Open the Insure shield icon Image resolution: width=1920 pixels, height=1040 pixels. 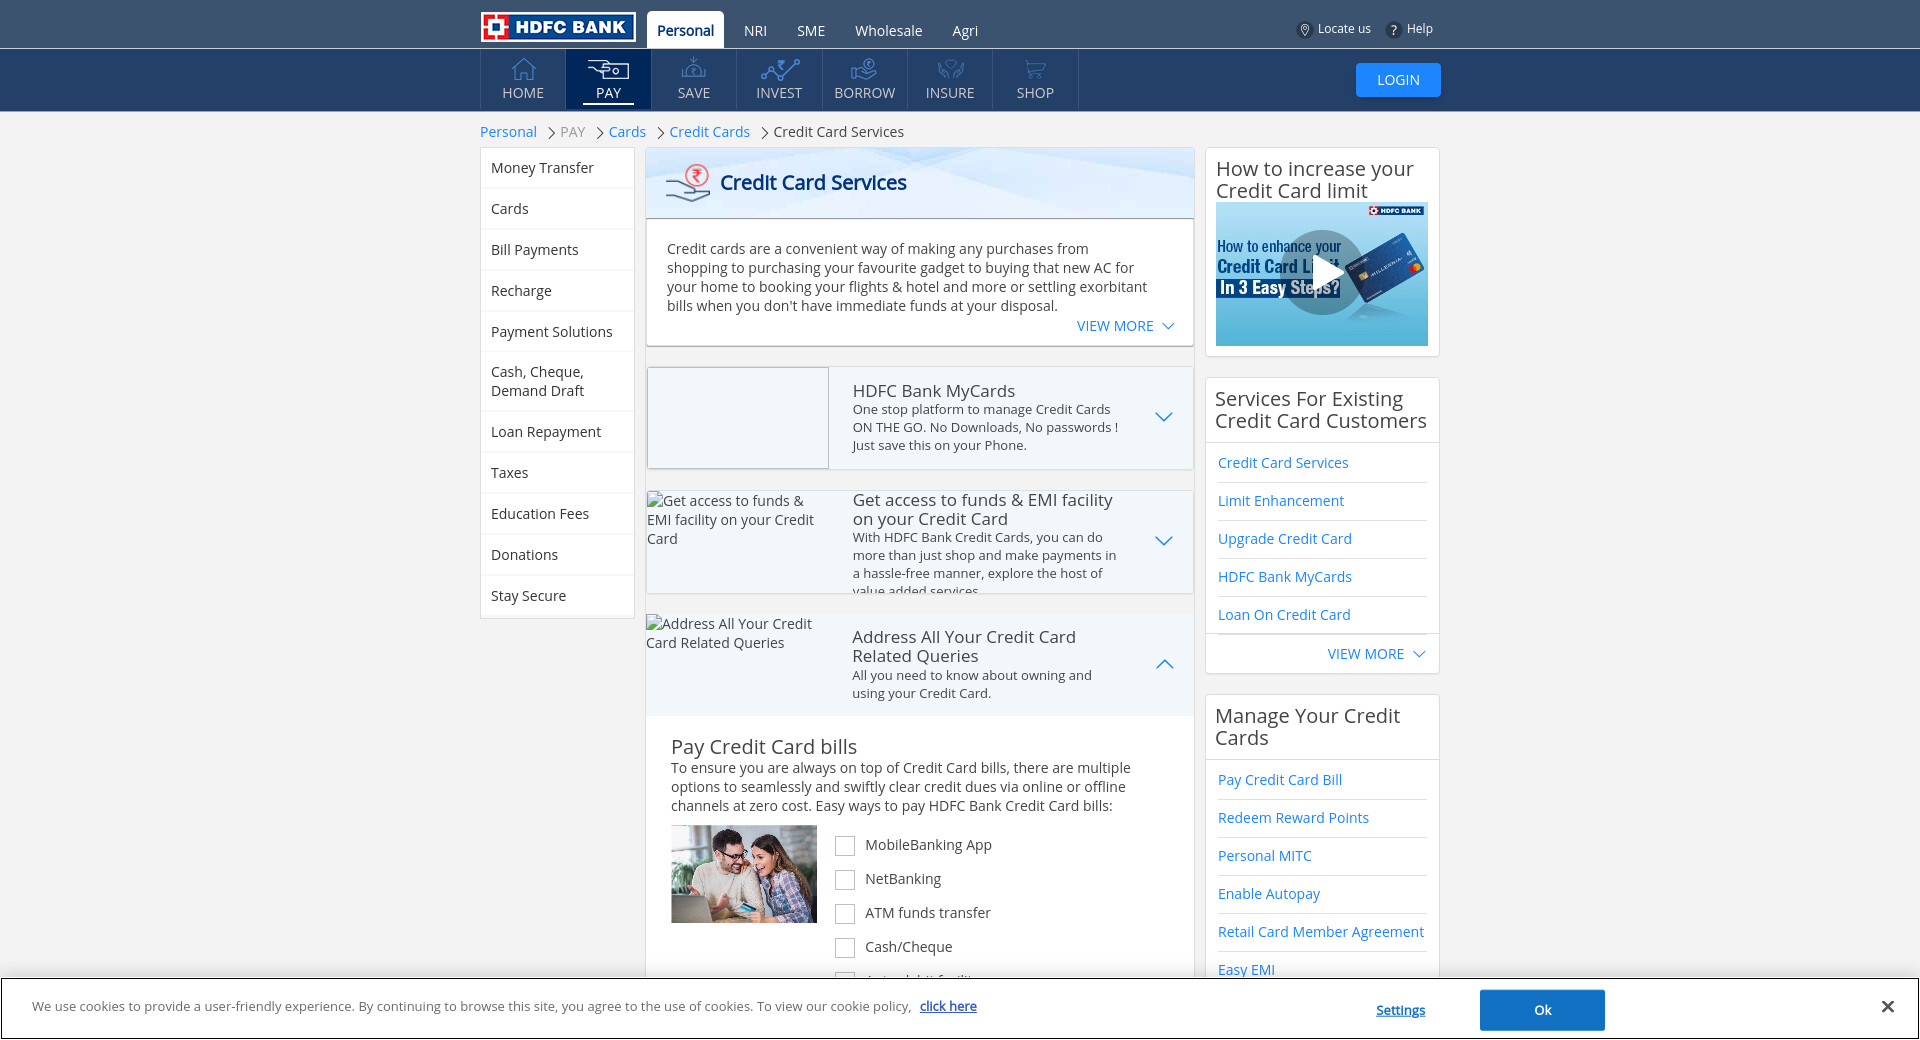click(950, 70)
